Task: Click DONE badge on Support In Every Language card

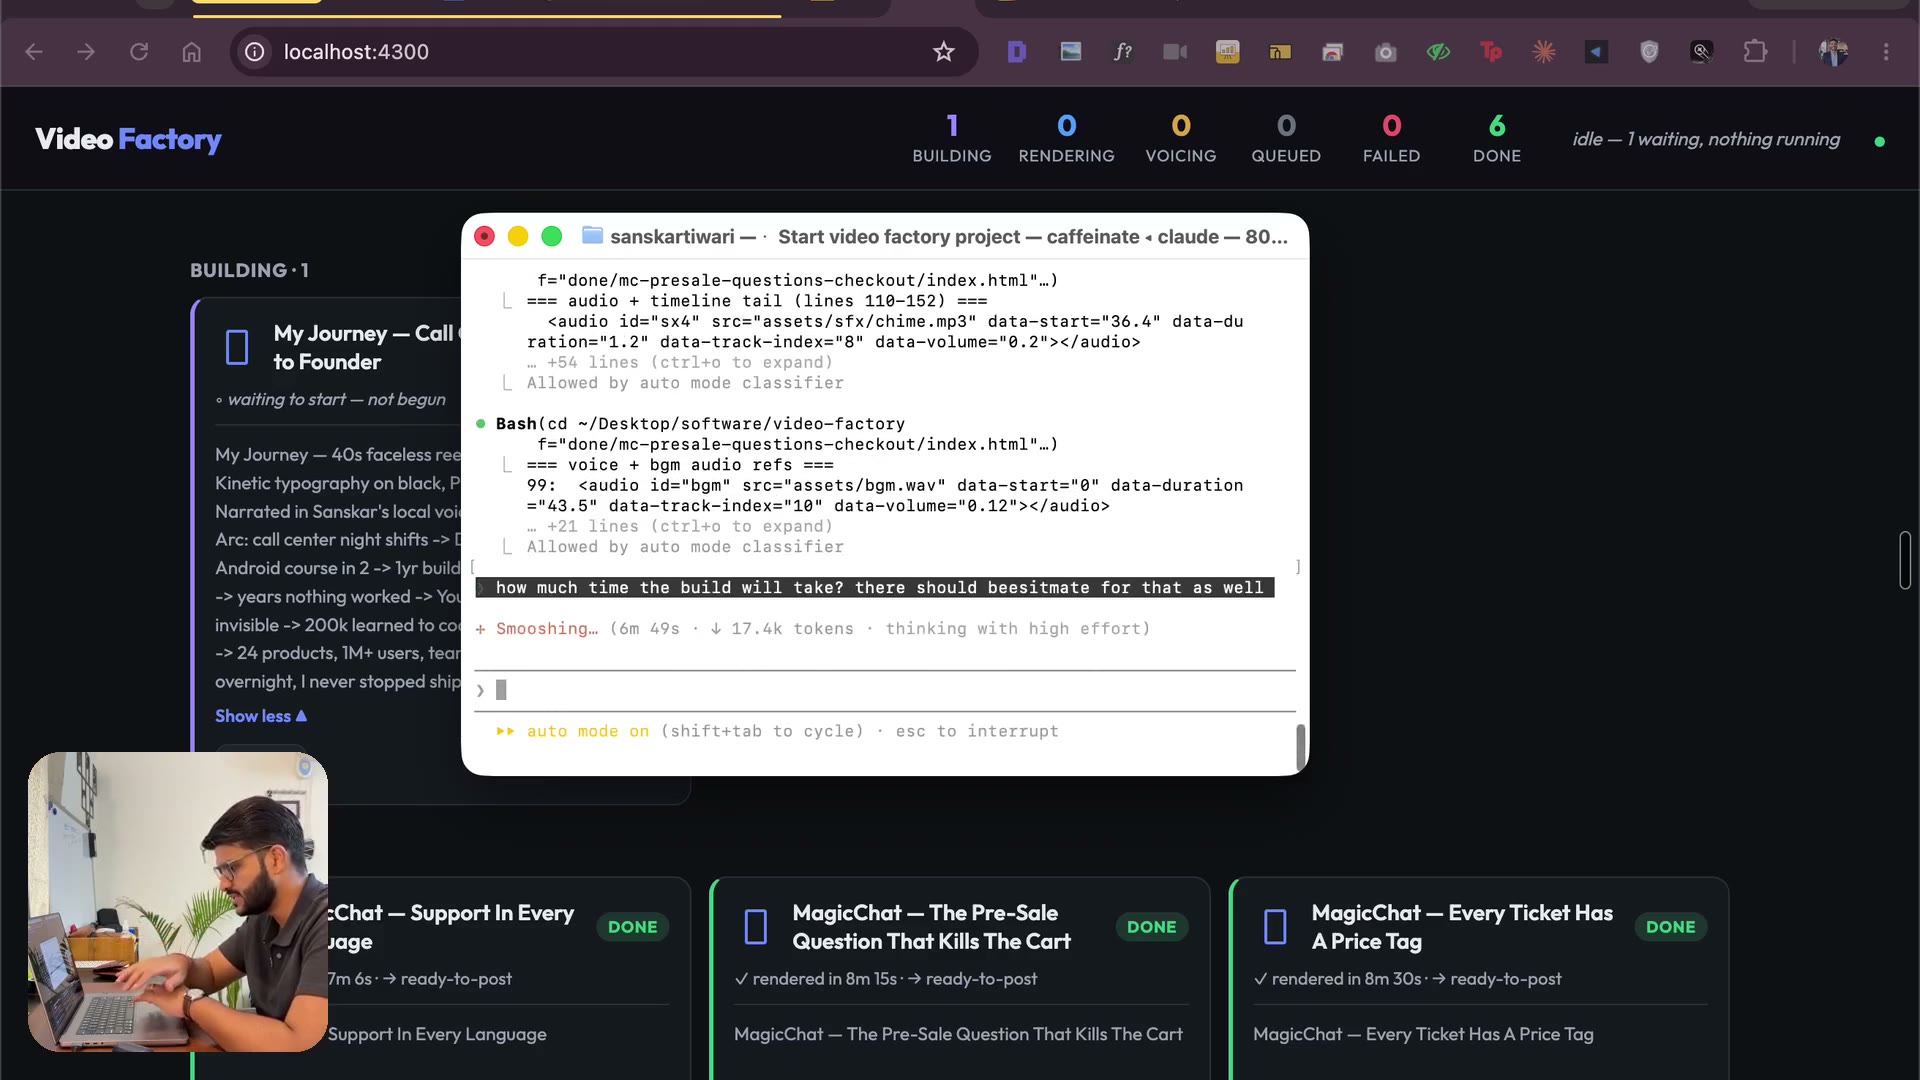Action: point(633,927)
